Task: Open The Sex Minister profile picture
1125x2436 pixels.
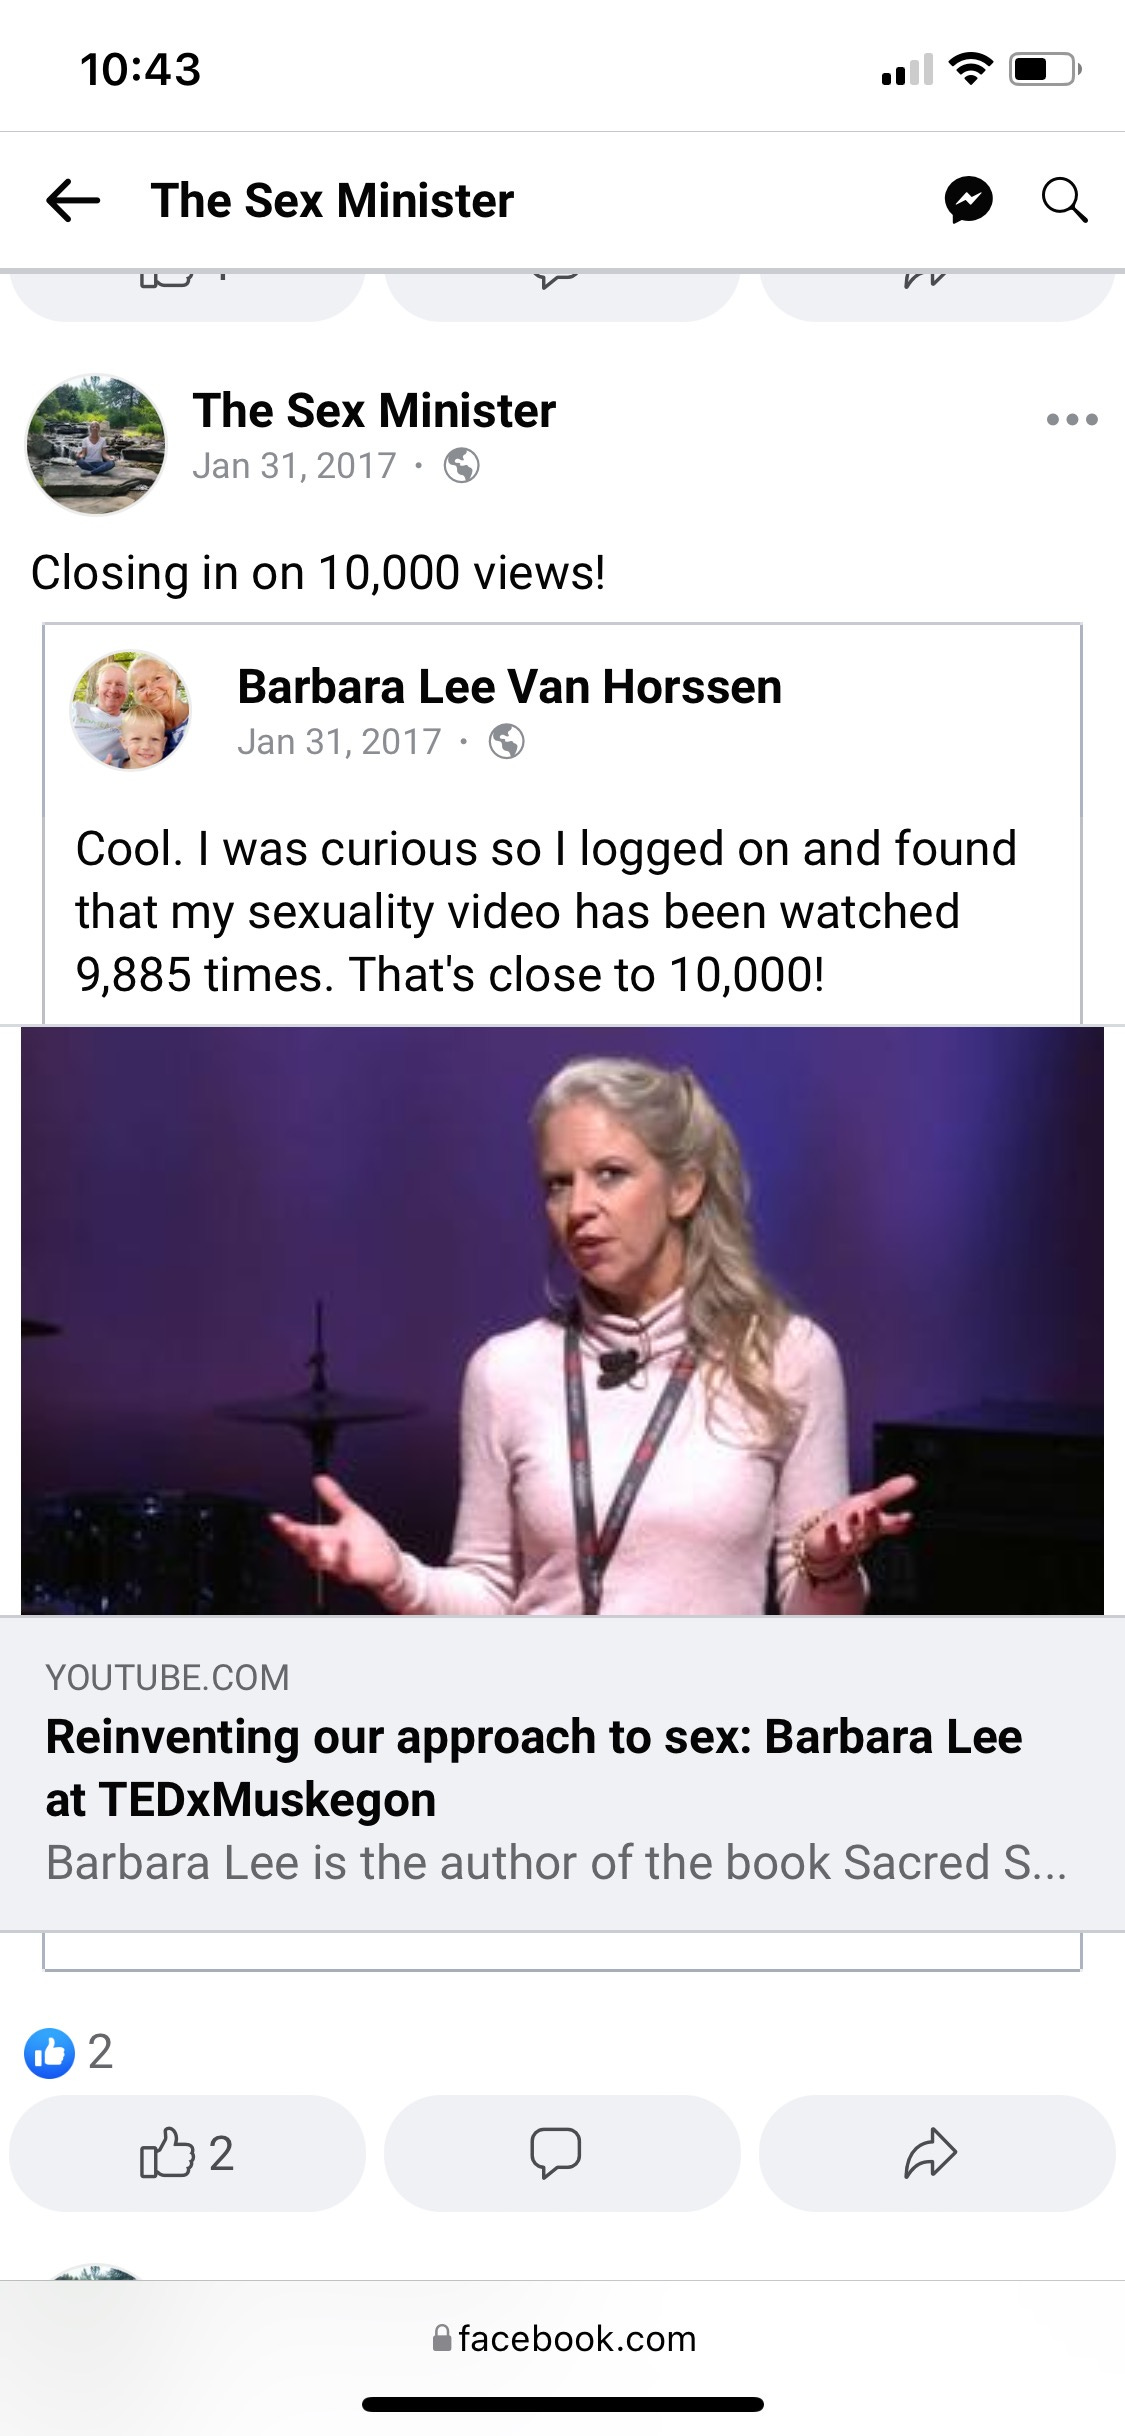Action: (96, 444)
